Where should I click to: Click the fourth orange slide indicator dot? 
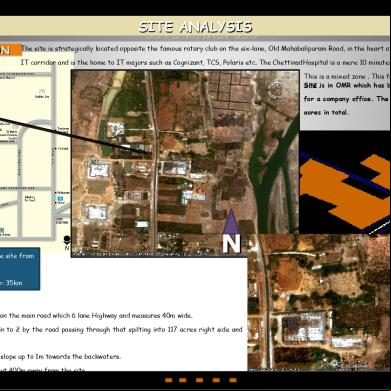(x=216, y=380)
